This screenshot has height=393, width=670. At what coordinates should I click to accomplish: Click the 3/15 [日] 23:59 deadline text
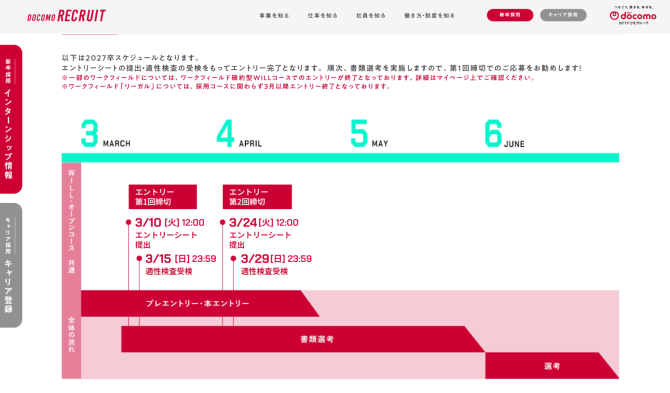(x=181, y=259)
